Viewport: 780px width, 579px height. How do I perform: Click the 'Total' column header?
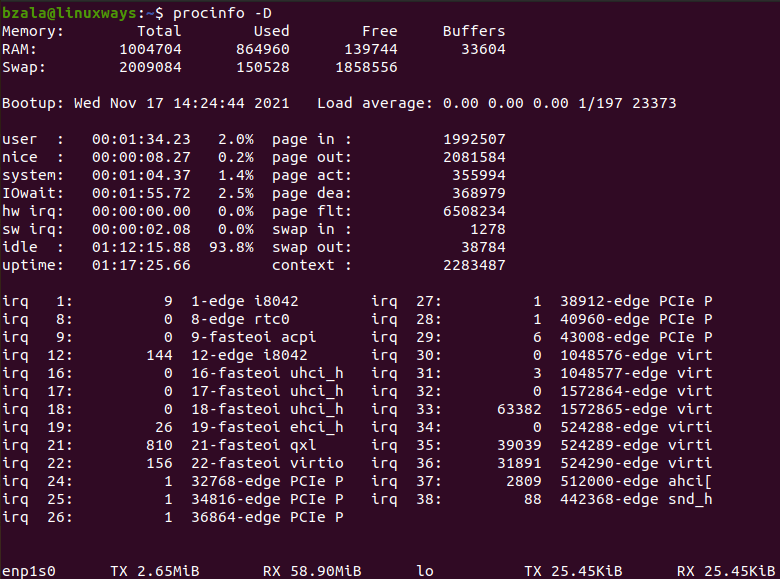[x=159, y=31]
